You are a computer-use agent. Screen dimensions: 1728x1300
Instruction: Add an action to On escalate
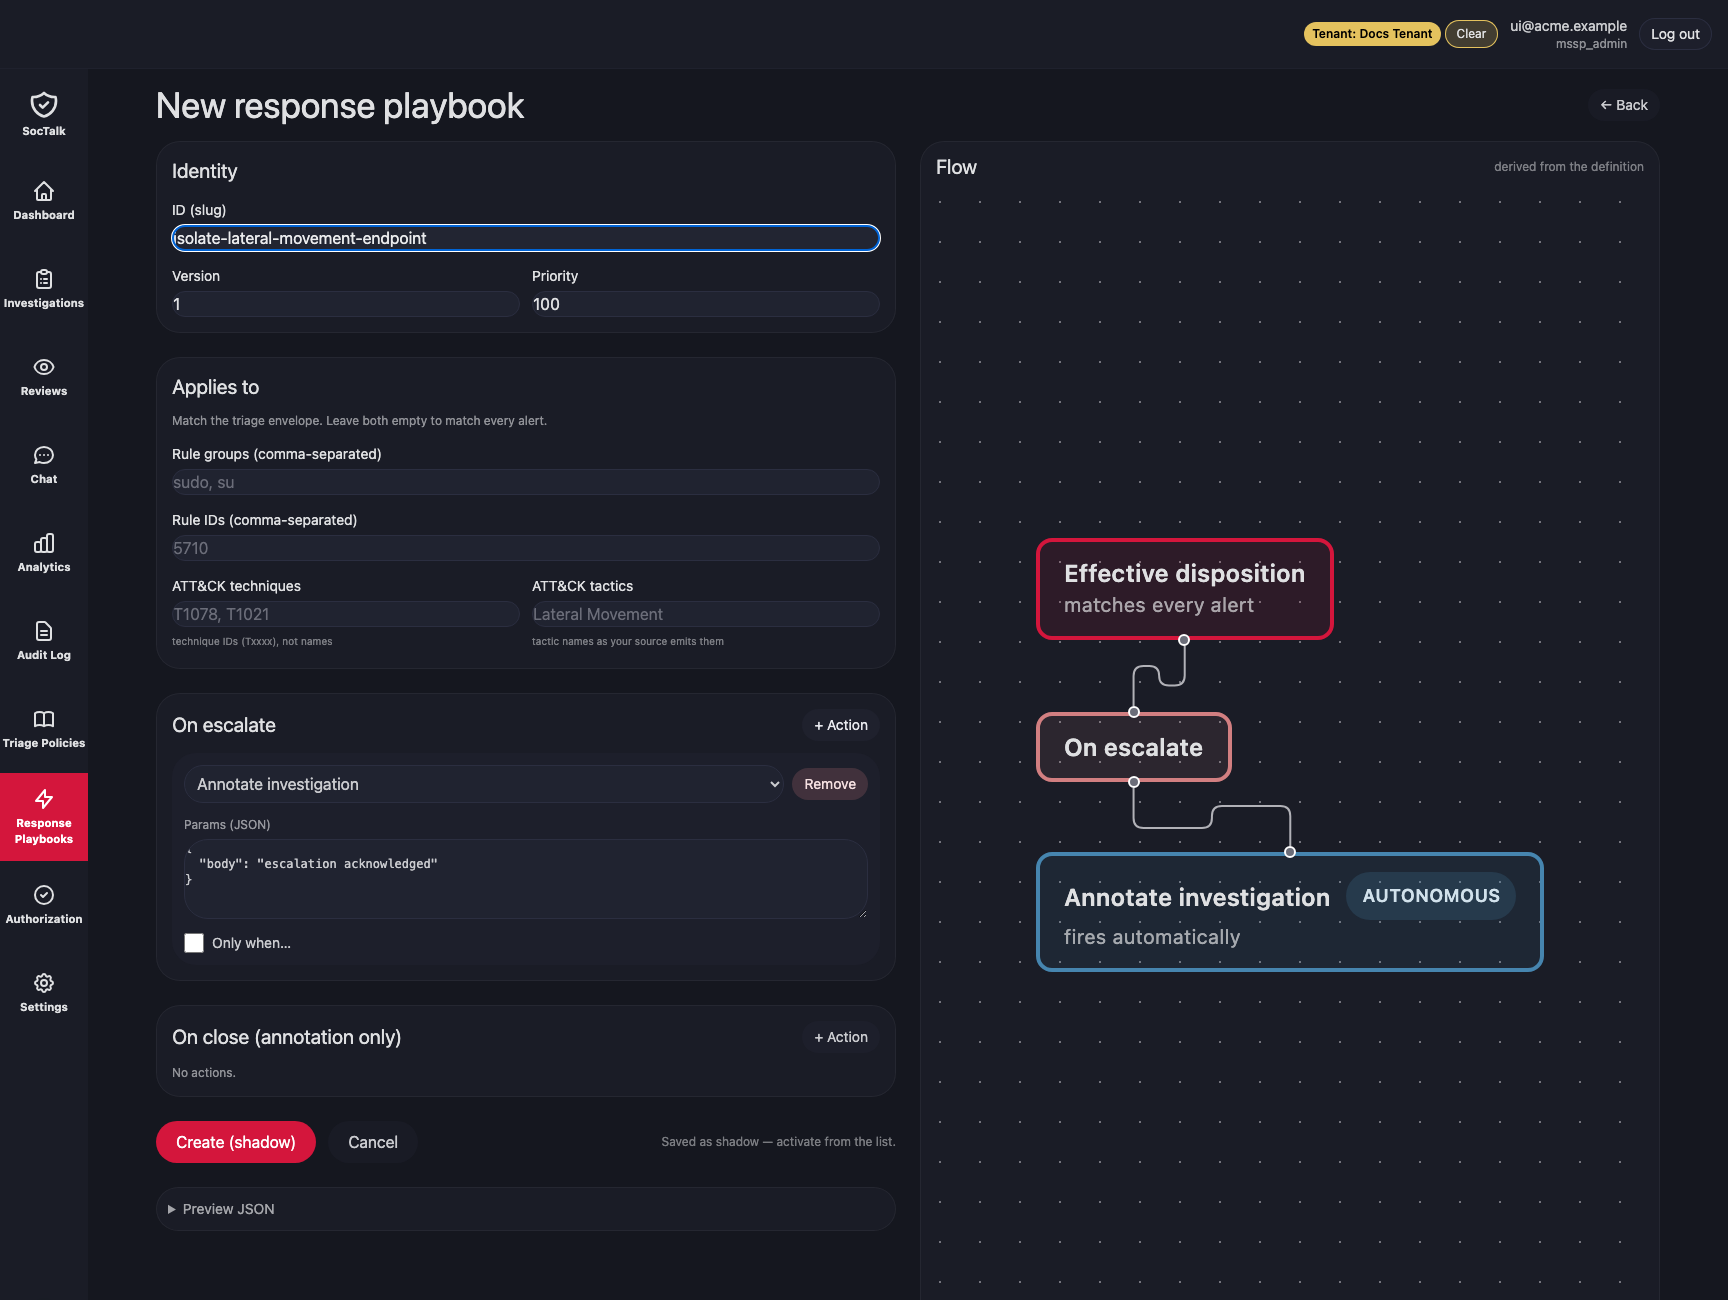point(841,725)
